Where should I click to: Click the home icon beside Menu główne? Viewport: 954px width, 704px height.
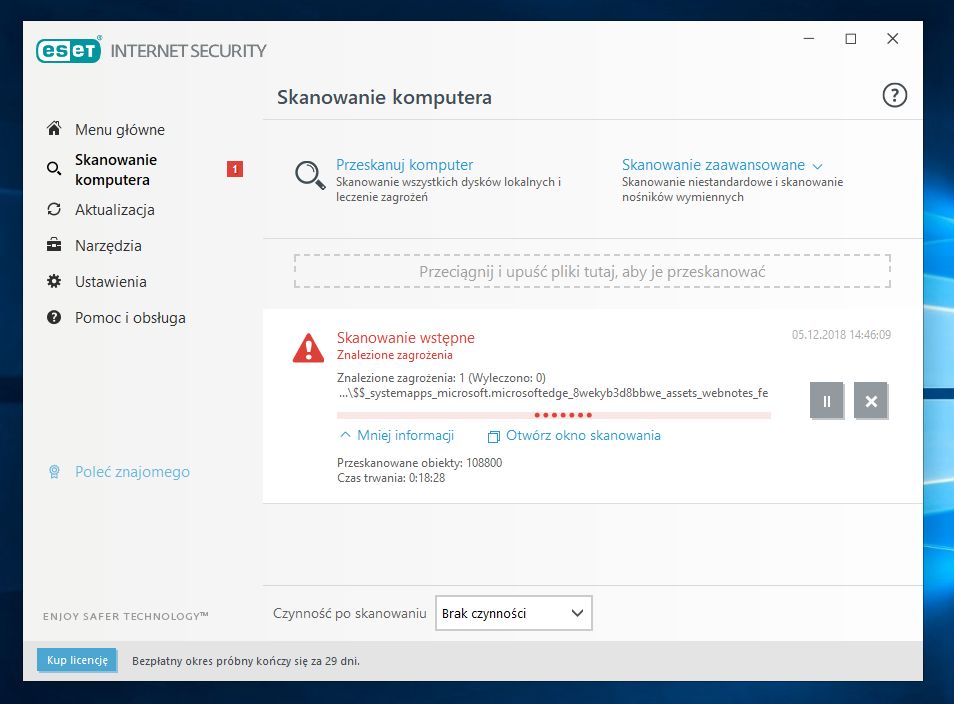point(54,128)
